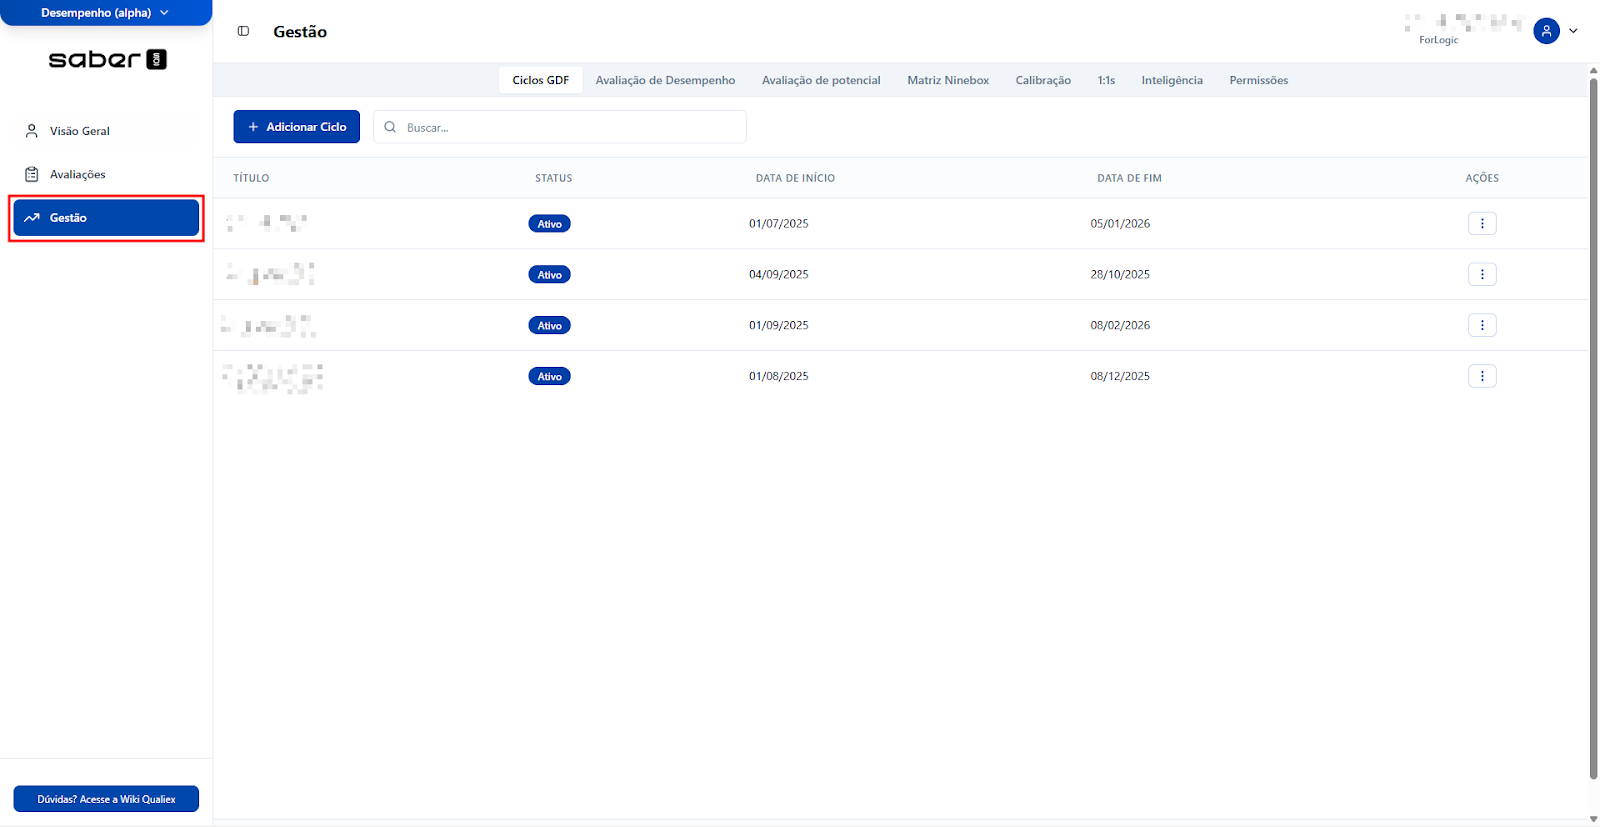Switch to the Avaliação de Desempenho tab

[665, 80]
